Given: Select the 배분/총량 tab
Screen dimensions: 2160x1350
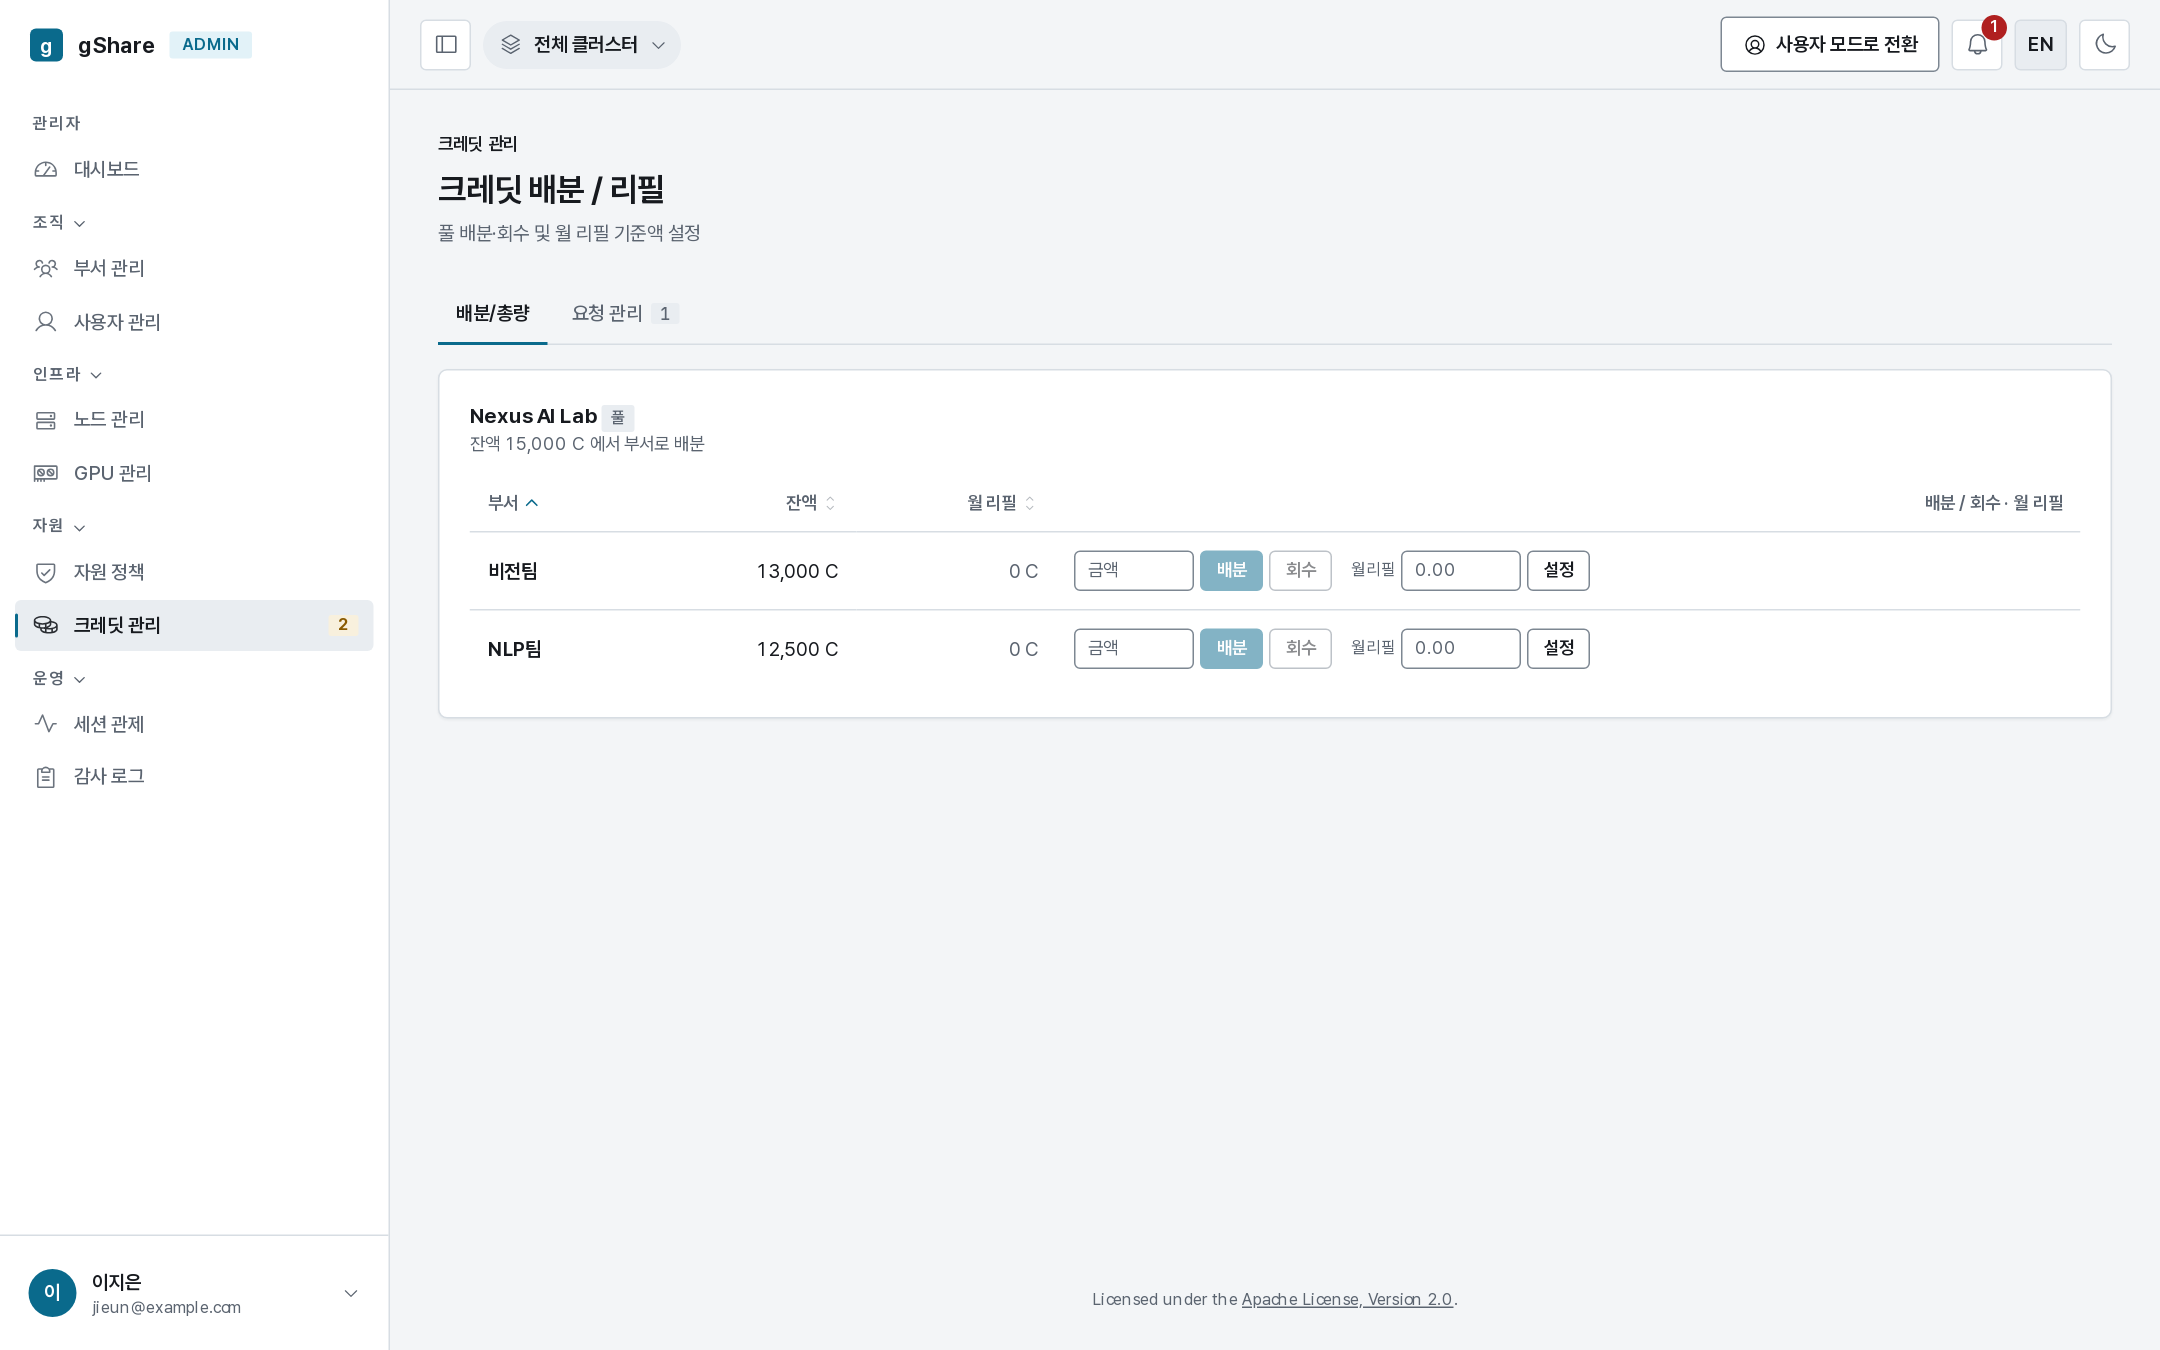Looking at the screenshot, I should (493, 314).
